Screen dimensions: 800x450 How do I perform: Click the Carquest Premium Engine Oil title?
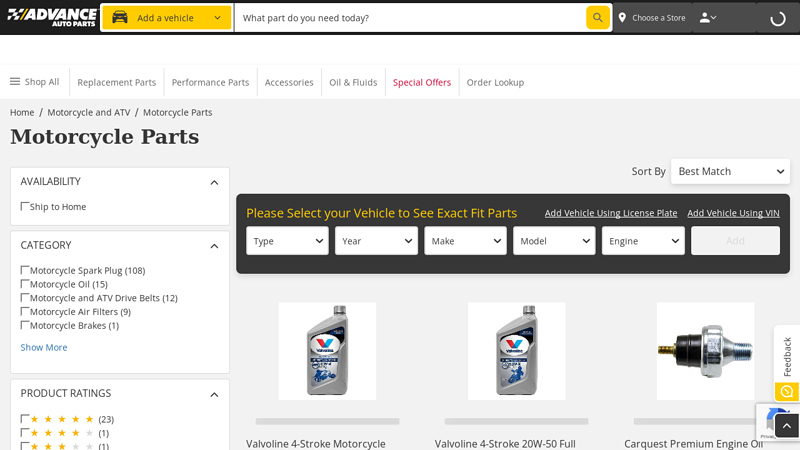693,444
